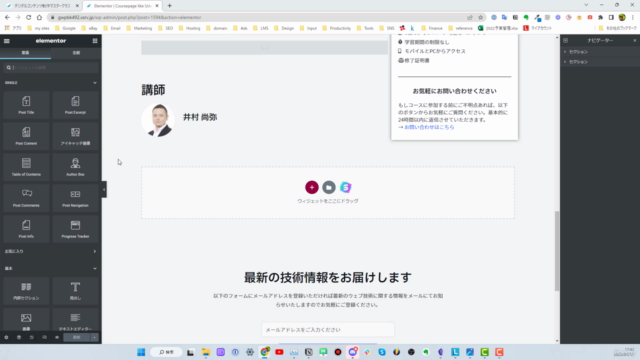Click the green update button in Elementor footer
640x360 pixels.
[77, 338]
